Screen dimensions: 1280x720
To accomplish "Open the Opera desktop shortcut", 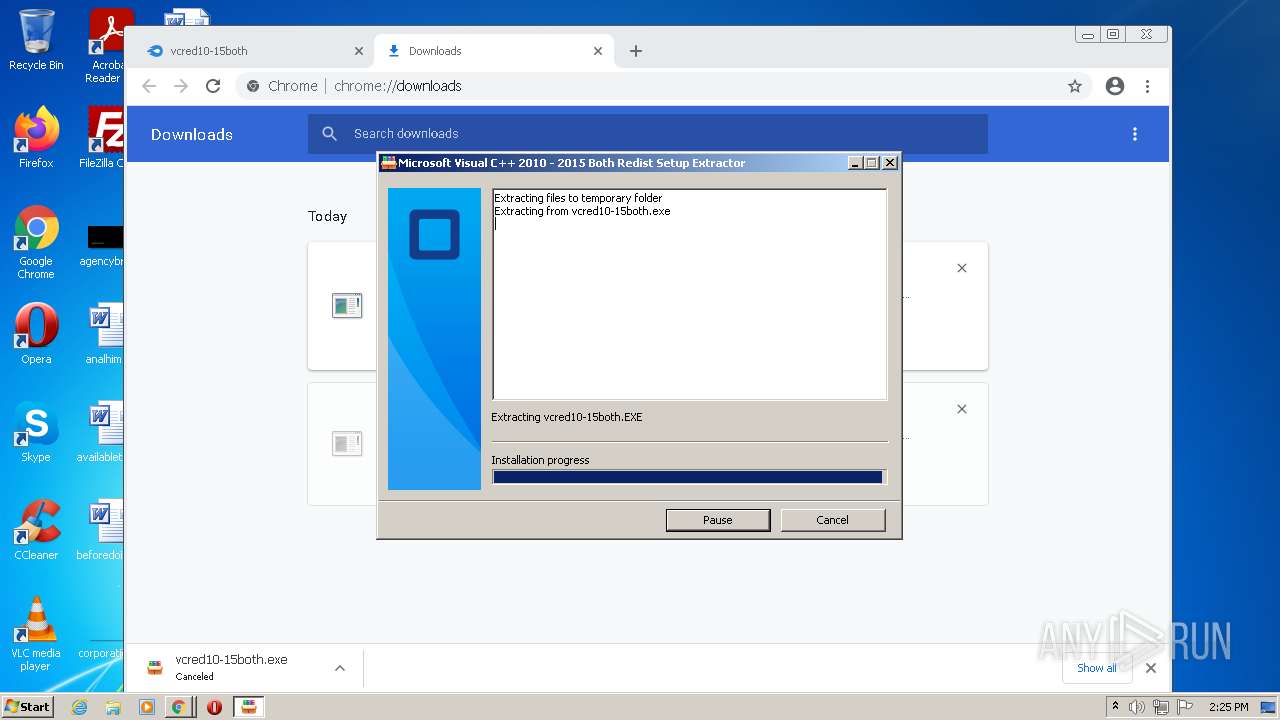I will 36,333.
